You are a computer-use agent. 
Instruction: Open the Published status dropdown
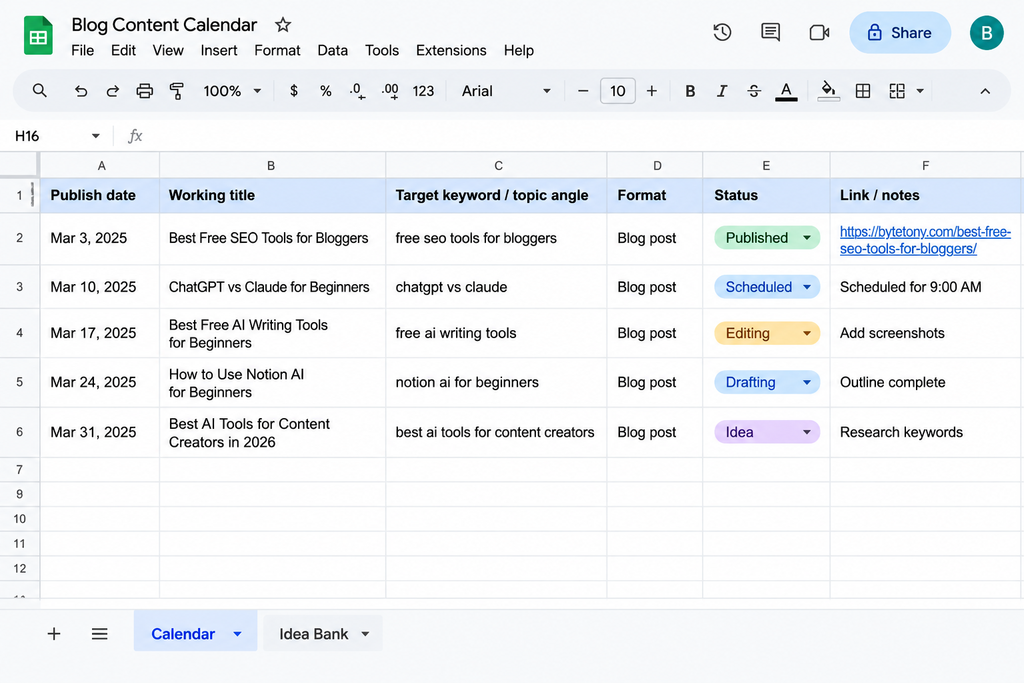pos(807,238)
